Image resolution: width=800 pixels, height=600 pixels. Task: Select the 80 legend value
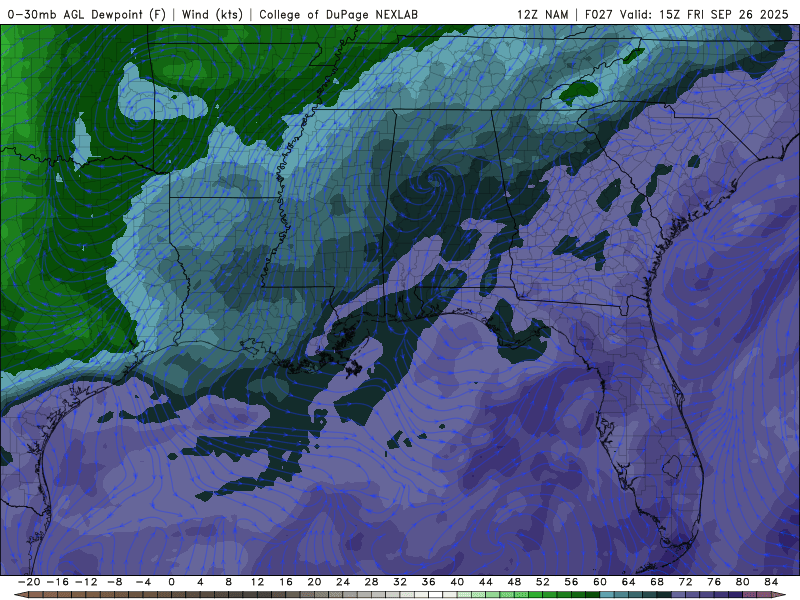[743, 582]
